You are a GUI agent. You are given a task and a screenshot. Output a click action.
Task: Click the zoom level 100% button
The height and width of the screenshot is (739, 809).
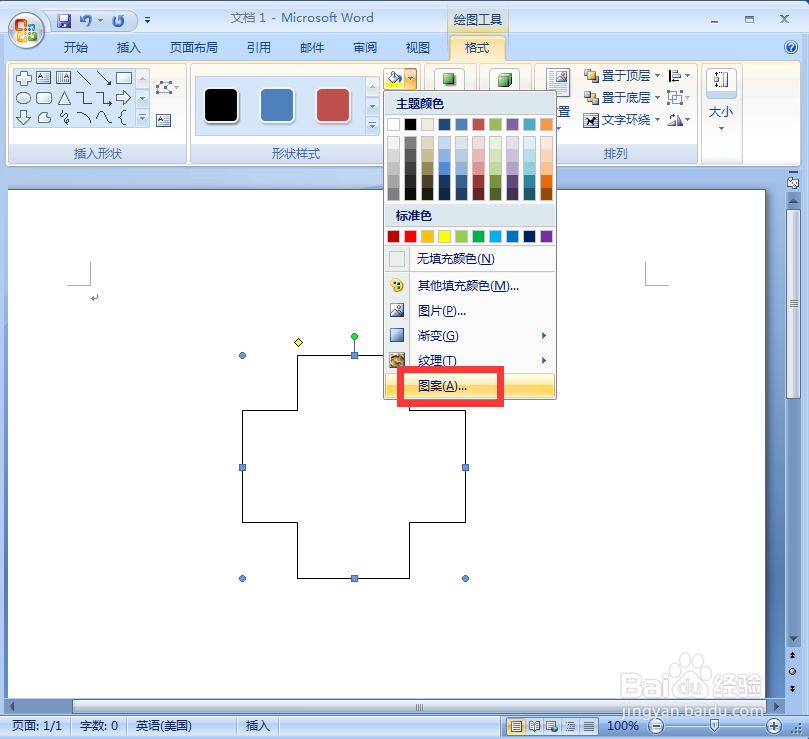pos(623,726)
